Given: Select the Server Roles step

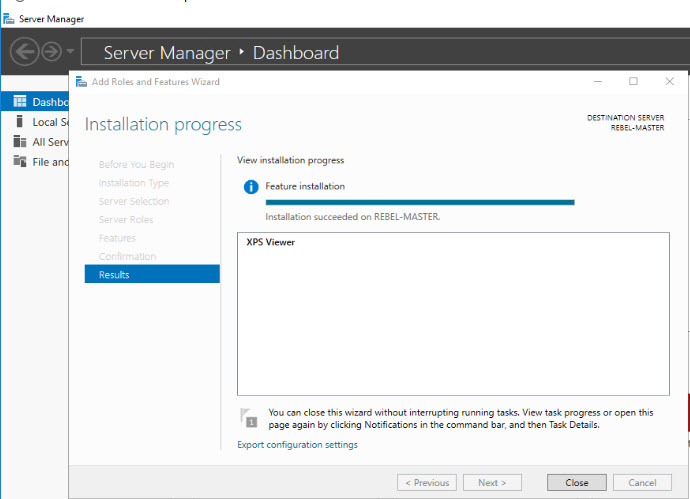Looking at the screenshot, I should (126, 220).
